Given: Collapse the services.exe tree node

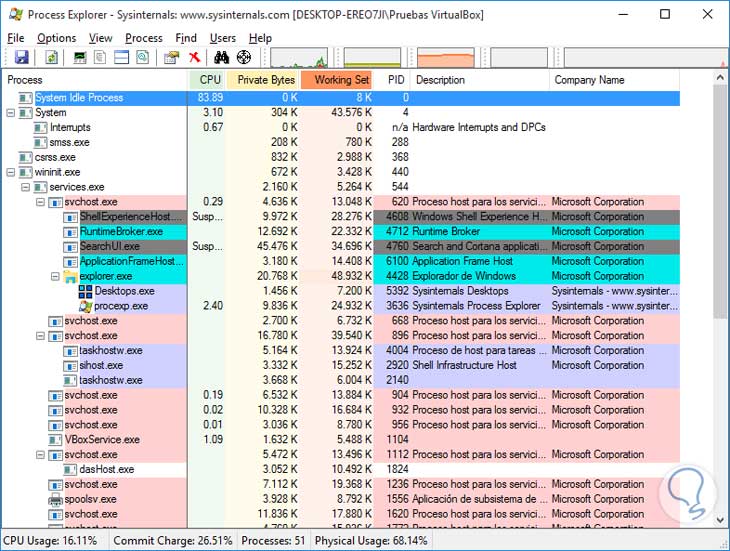Looking at the screenshot, I should click(x=26, y=187).
